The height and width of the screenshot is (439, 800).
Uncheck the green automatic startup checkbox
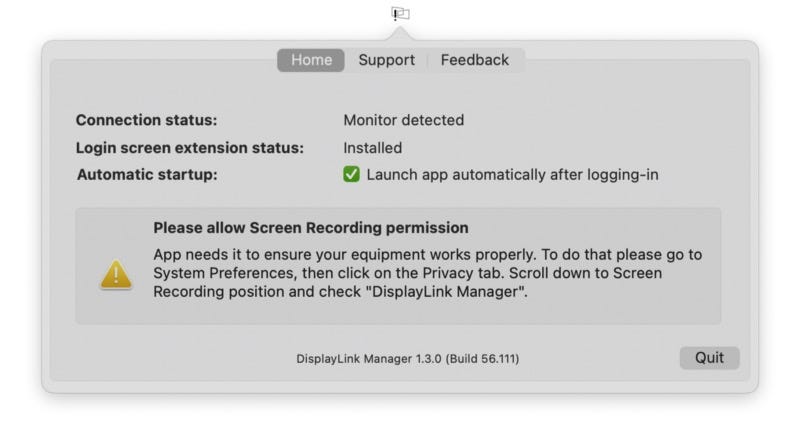click(x=351, y=174)
